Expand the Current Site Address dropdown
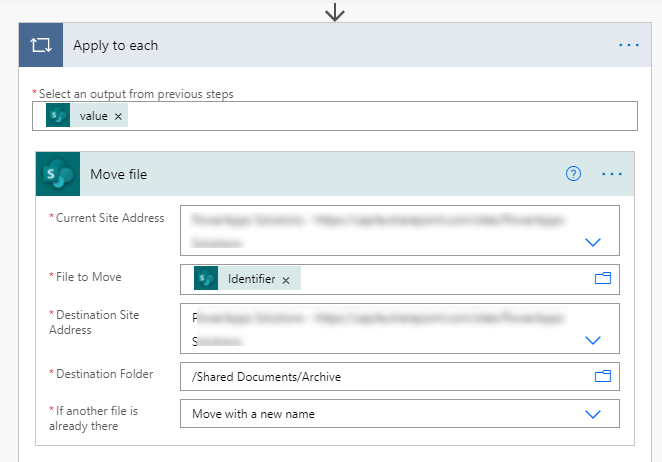The image size is (662, 462). (x=593, y=242)
